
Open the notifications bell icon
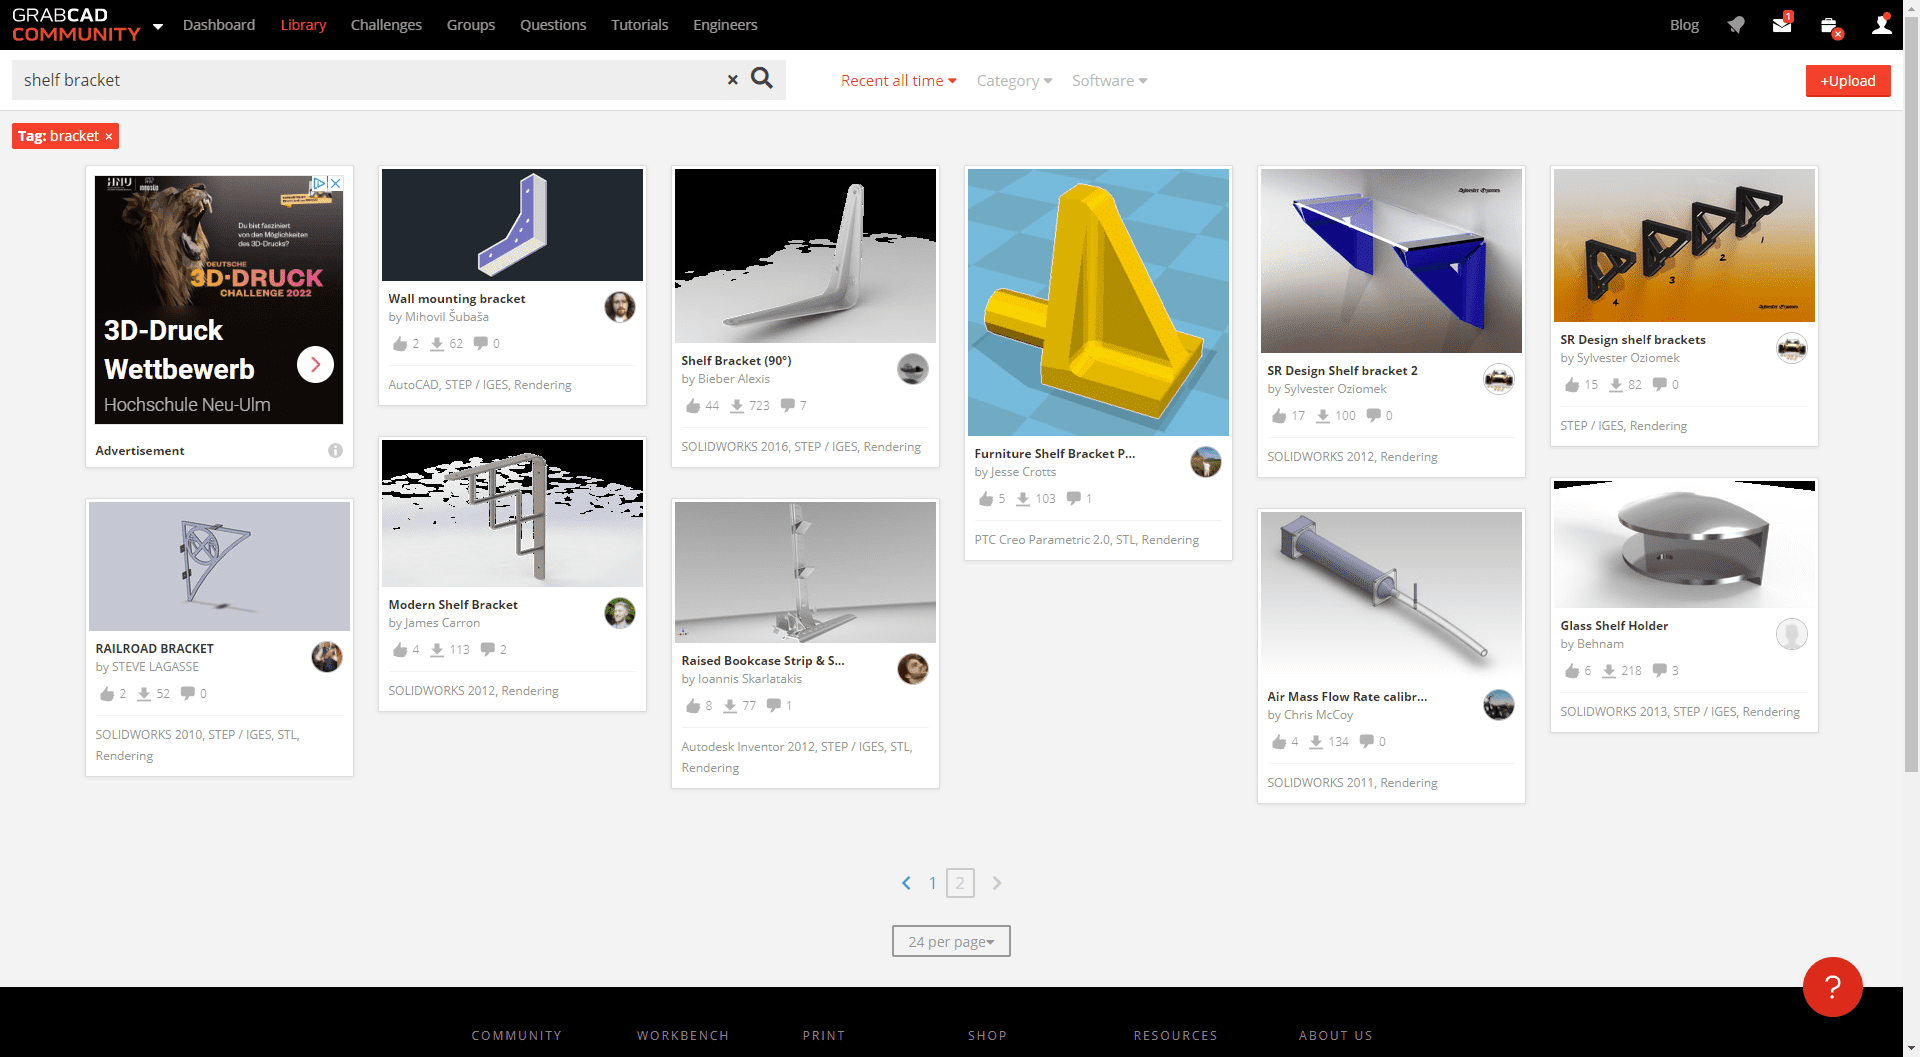point(1736,25)
